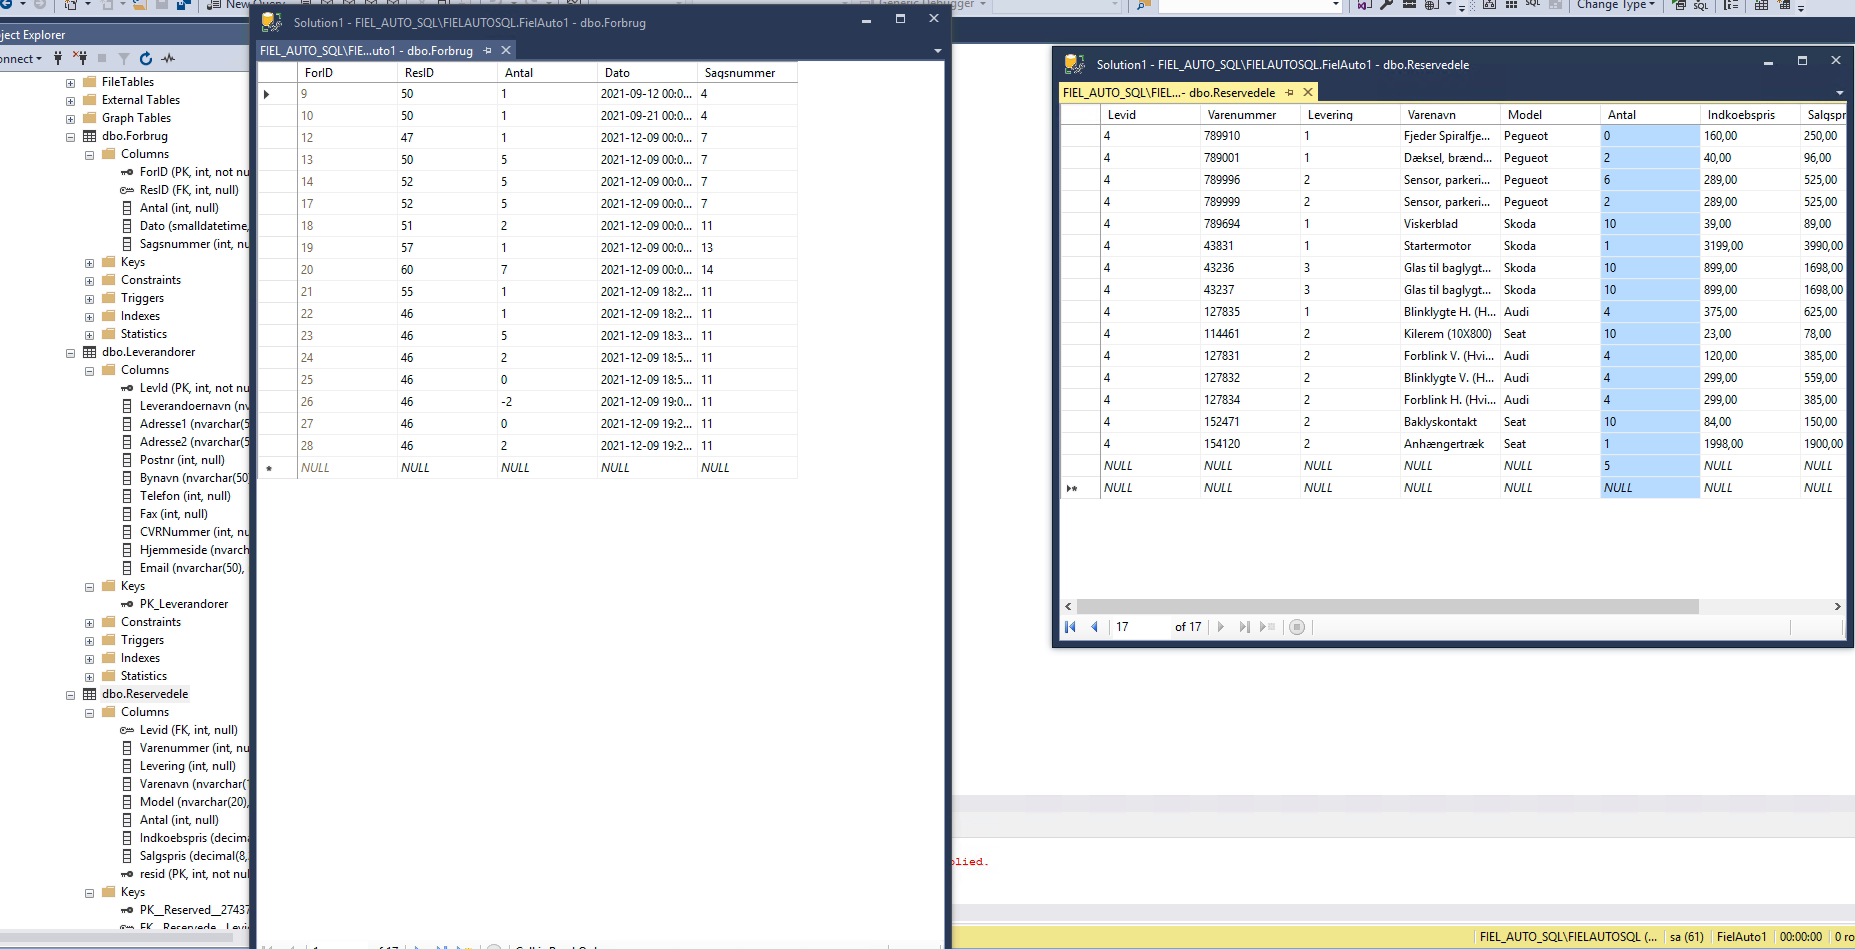Expand Triggers folder under dbo.Forbrug
The width and height of the screenshot is (1855, 949).
click(89, 299)
